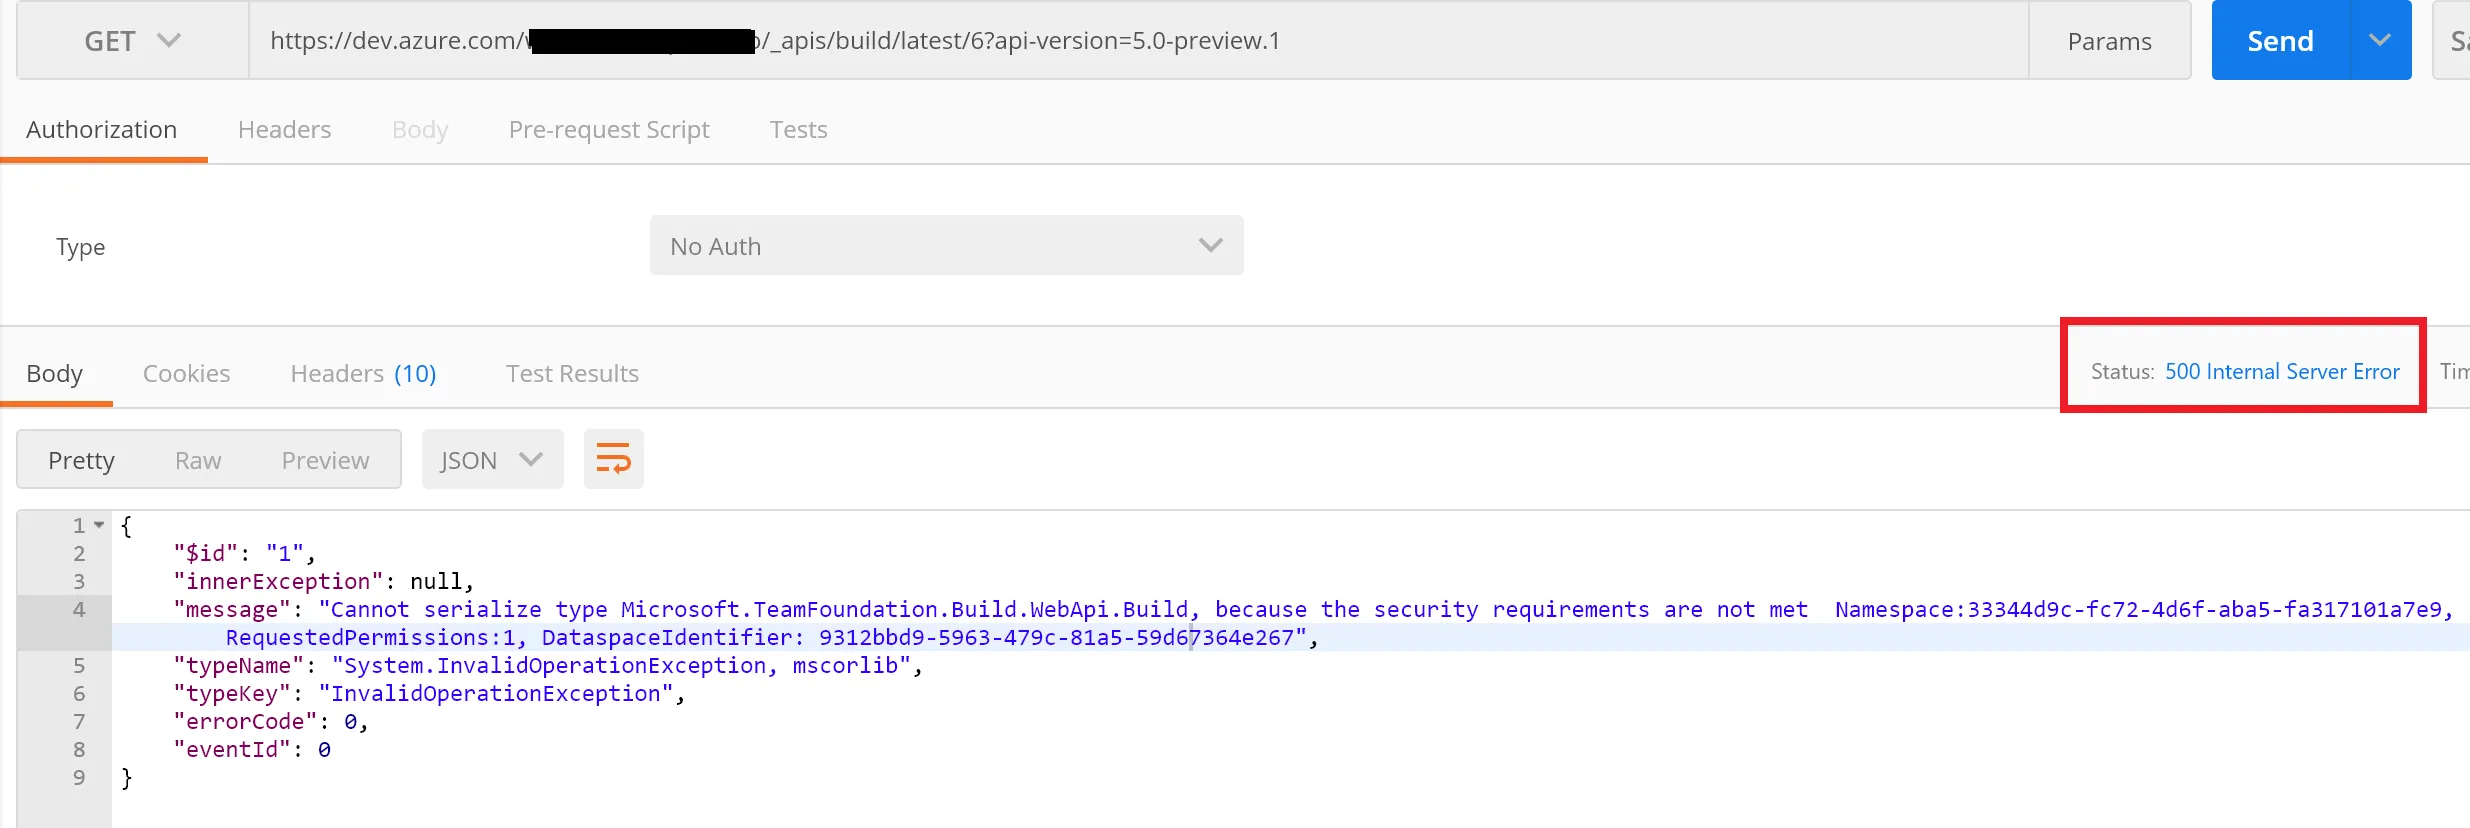Click the wrap lines icon
Viewport: 2470px width, 828px height.
click(613, 459)
